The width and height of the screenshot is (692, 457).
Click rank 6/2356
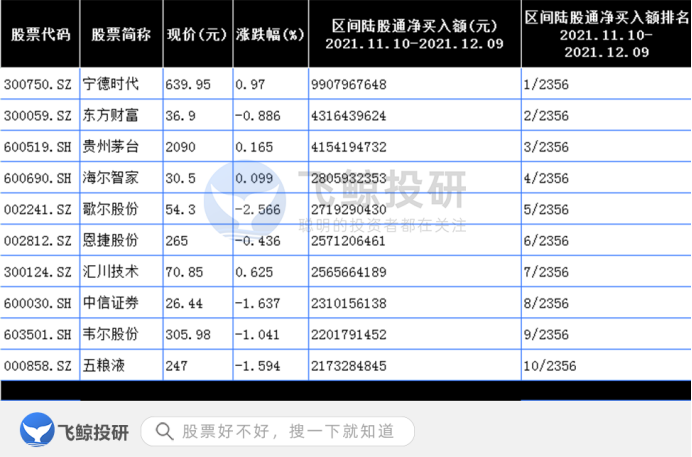(x=546, y=241)
